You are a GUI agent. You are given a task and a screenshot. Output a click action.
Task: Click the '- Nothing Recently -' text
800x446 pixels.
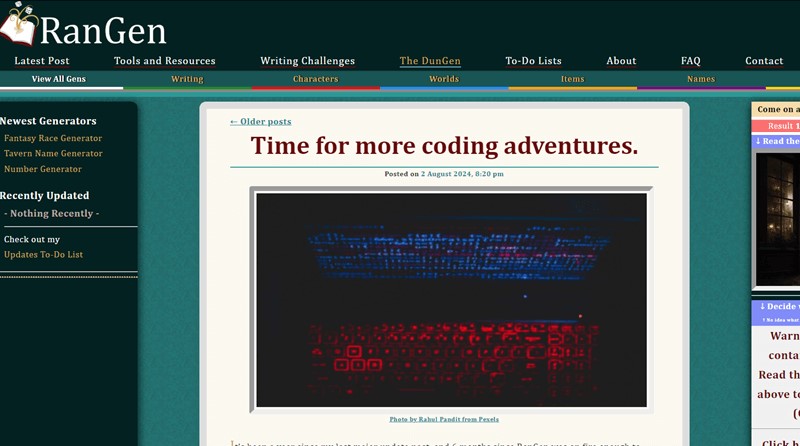[x=52, y=214]
